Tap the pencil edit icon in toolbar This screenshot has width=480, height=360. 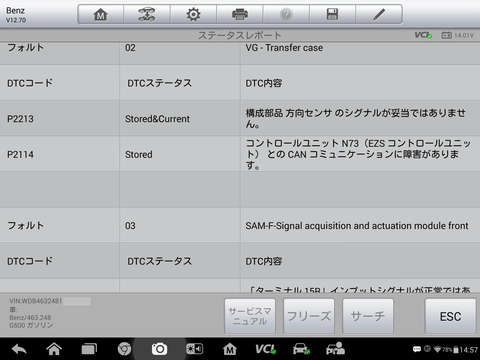tap(379, 14)
